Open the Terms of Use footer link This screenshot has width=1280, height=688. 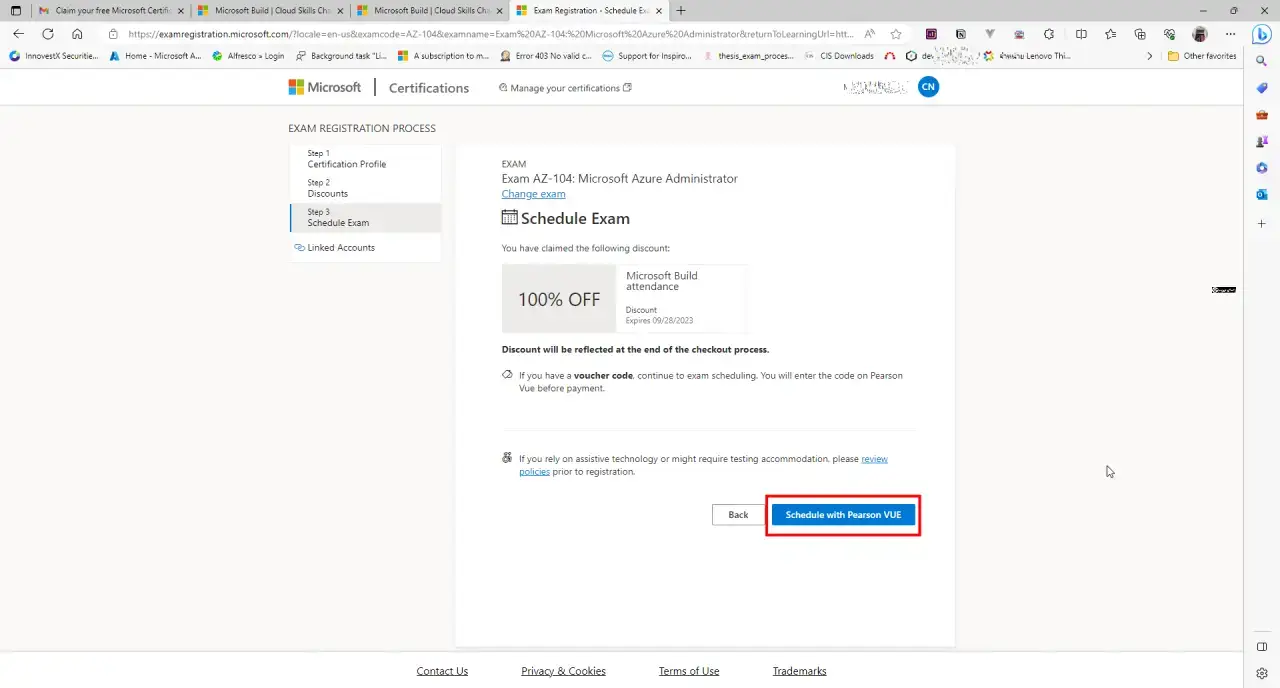689,671
